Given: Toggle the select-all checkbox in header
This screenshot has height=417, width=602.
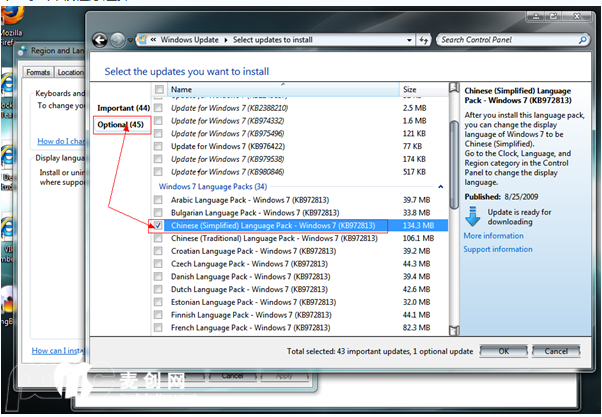Looking at the screenshot, I should 158,90.
